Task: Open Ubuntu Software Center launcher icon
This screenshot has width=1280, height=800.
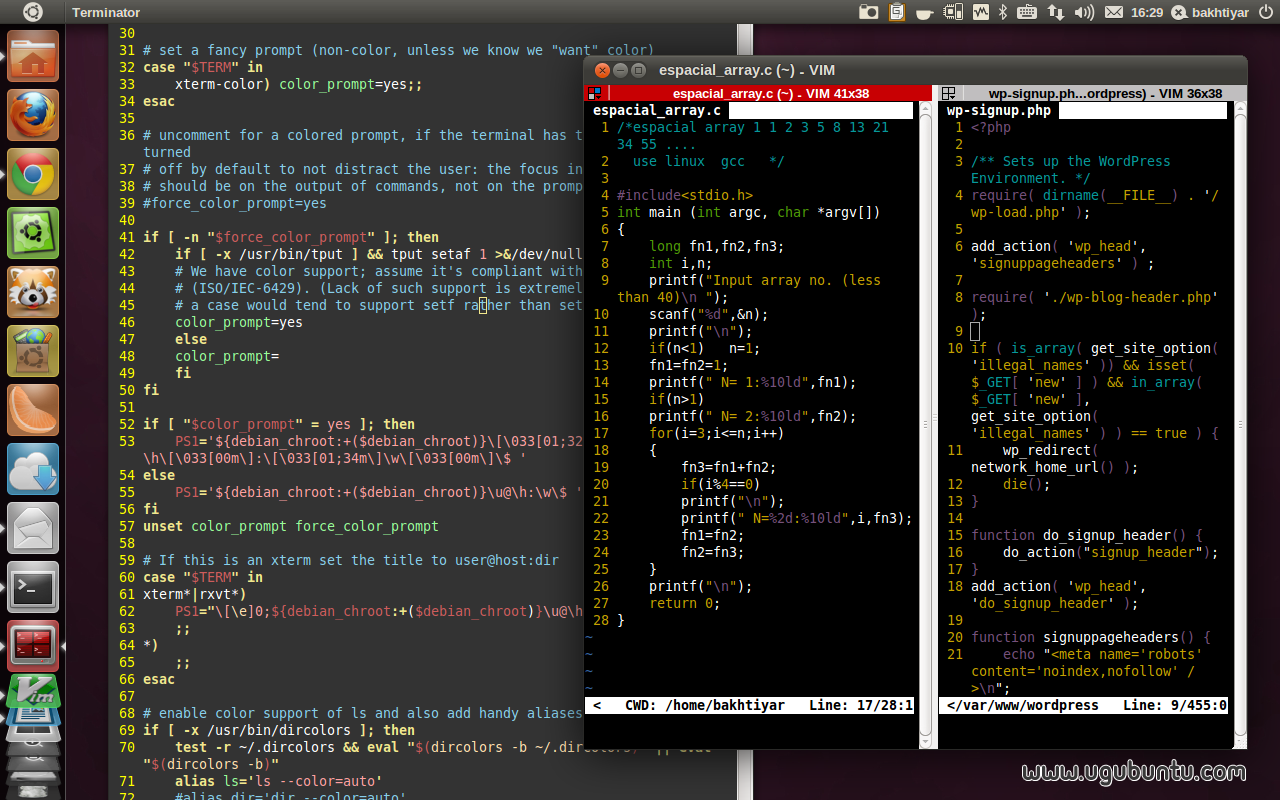Action: pyautogui.click(x=33, y=351)
